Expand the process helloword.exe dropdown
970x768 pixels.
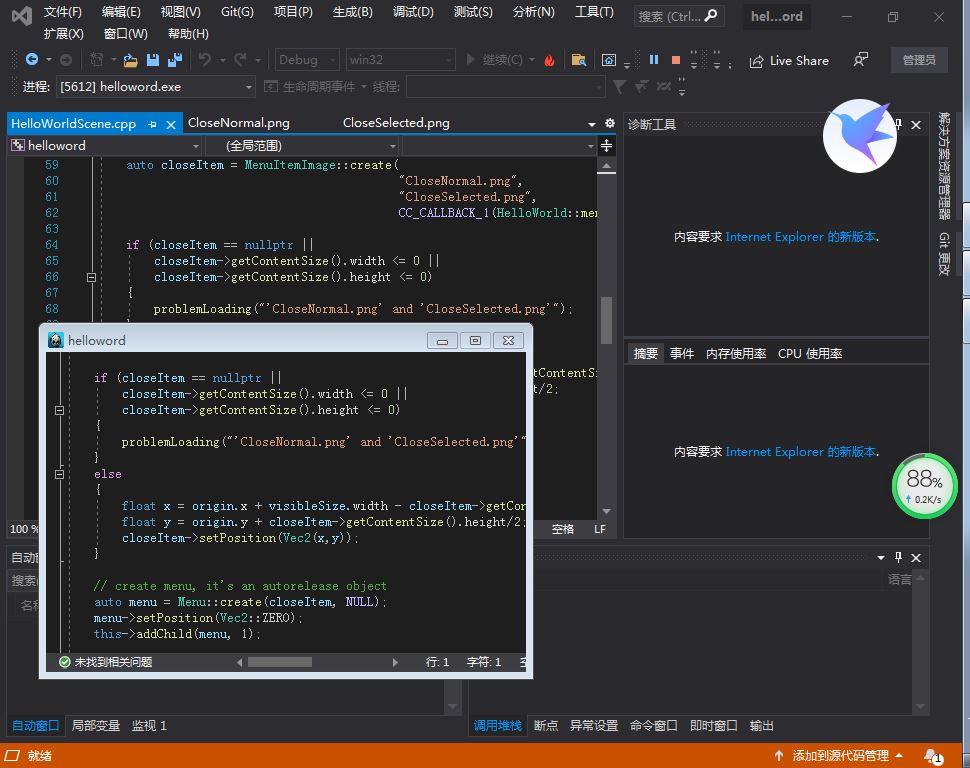point(247,87)
